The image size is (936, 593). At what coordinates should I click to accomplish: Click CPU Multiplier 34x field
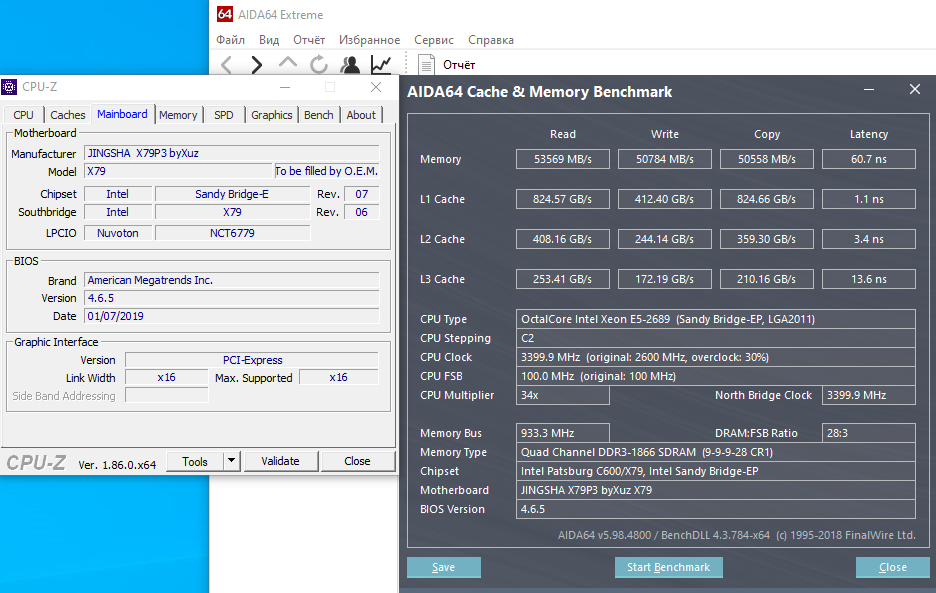(563, 395)
